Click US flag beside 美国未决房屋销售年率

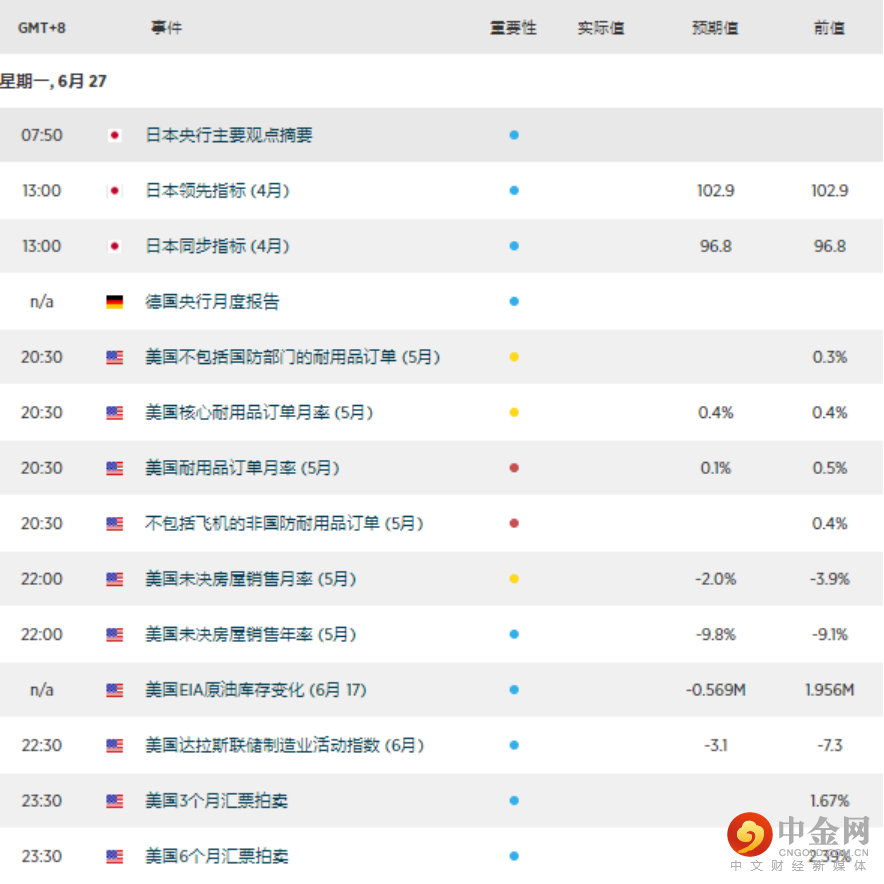pos(114,635)
